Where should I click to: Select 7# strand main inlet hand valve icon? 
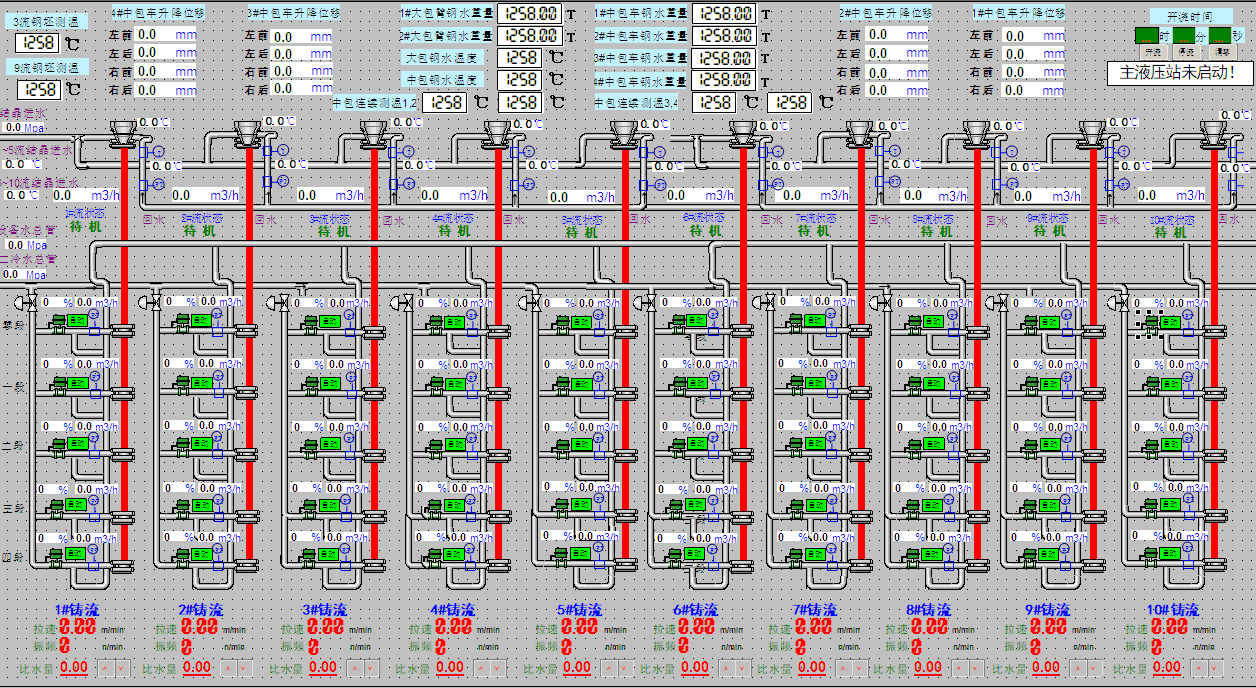pos(766,300)
